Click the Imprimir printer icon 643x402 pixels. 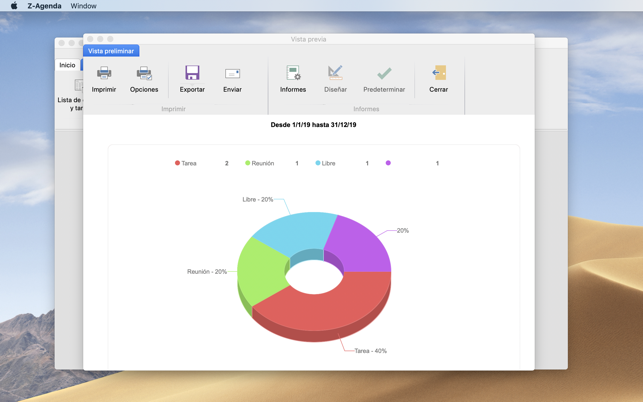104,73
